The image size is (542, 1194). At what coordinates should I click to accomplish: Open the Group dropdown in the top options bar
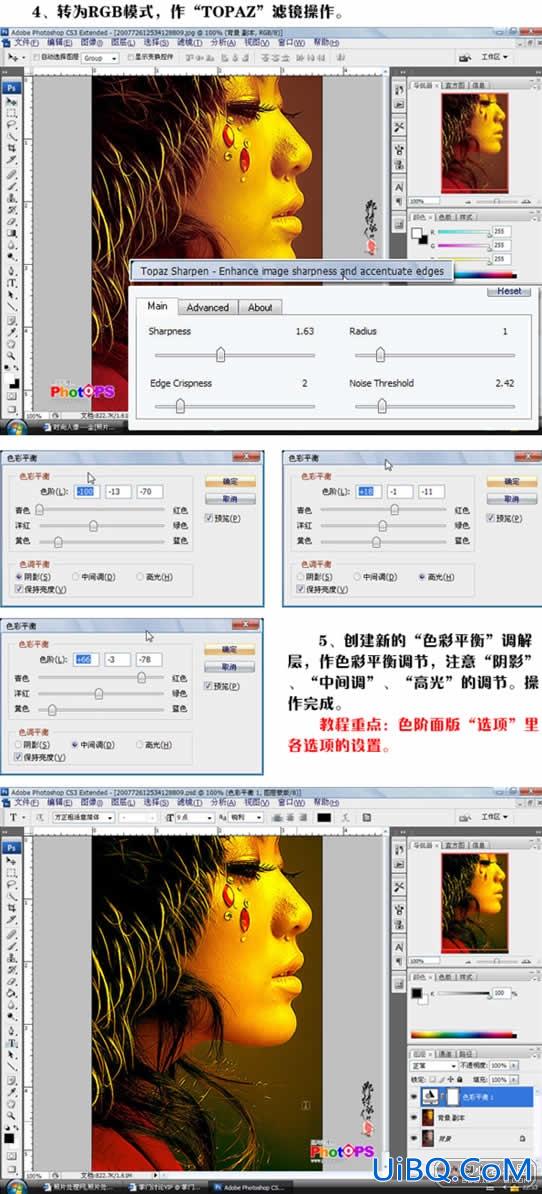click(100, 58)
